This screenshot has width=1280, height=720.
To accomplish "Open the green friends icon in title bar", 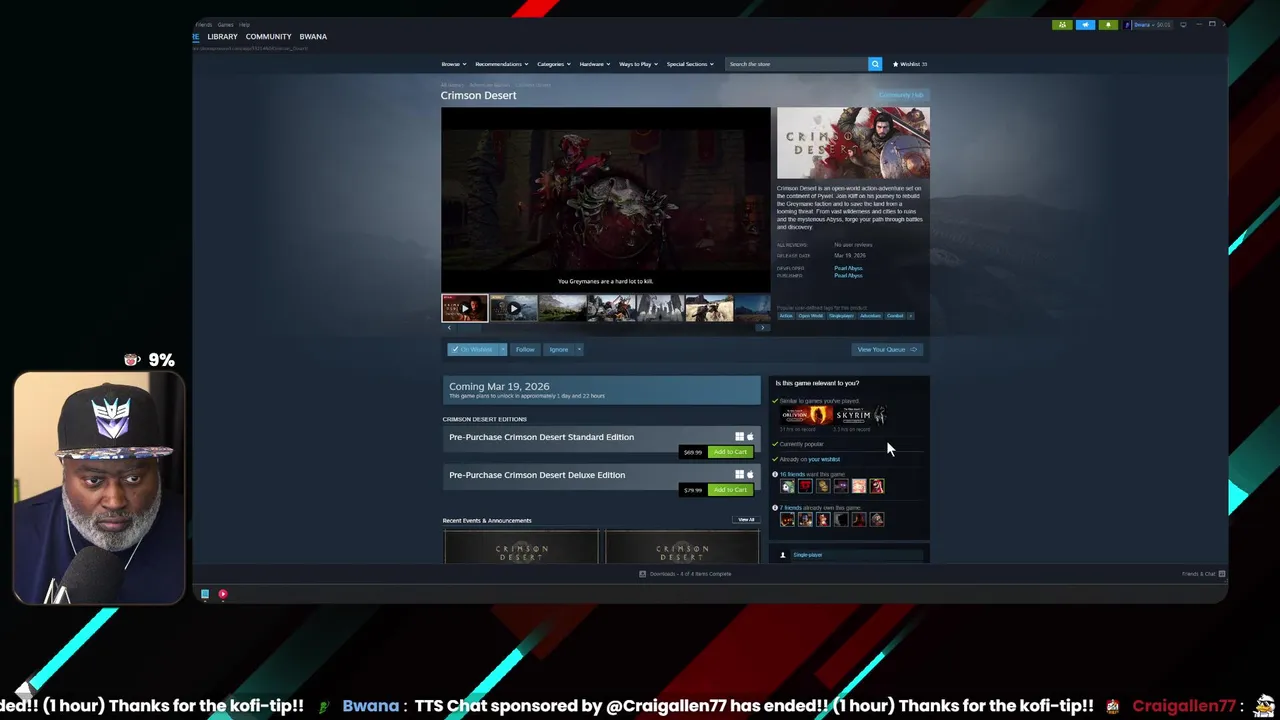I will pyautogui.click(x=1062, y=24).
